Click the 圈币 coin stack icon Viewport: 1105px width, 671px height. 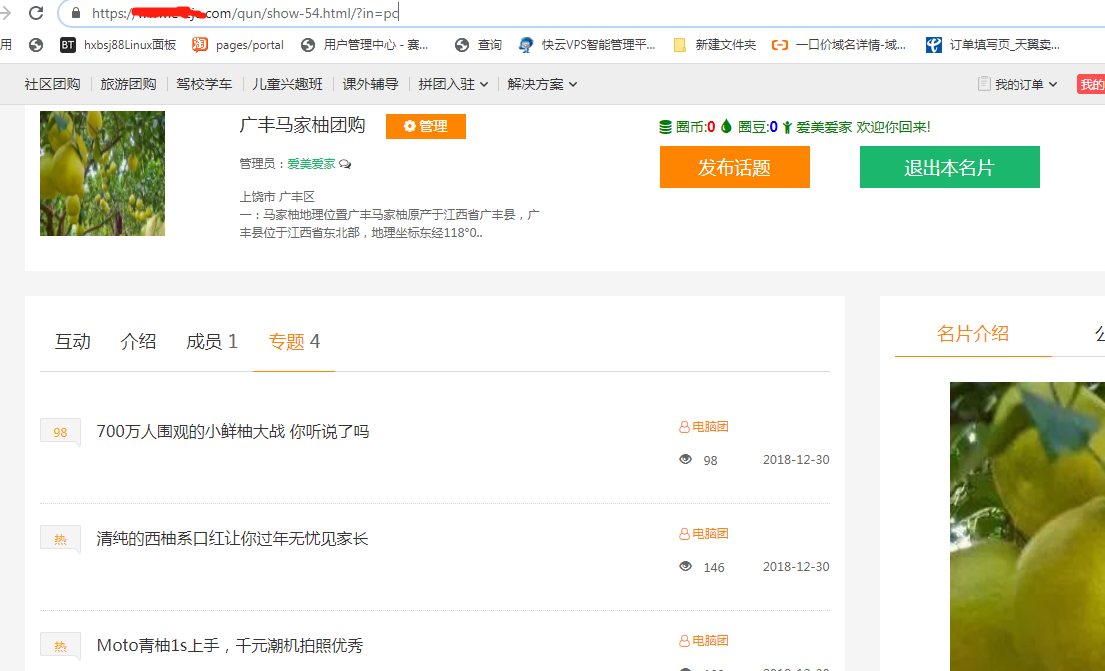(665, 127)
